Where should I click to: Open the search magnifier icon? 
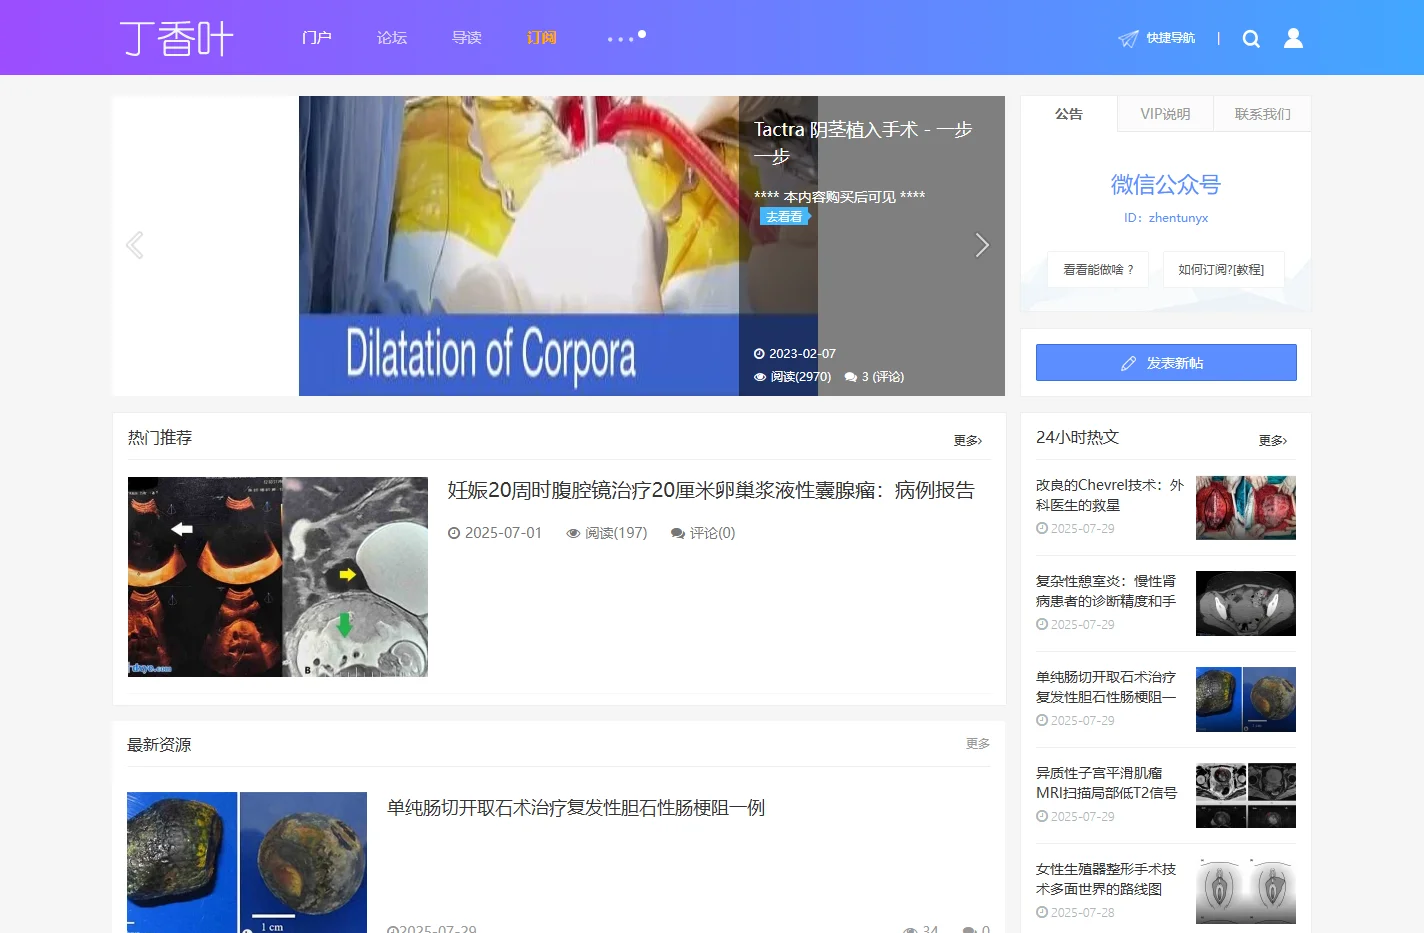(1251, 39)
